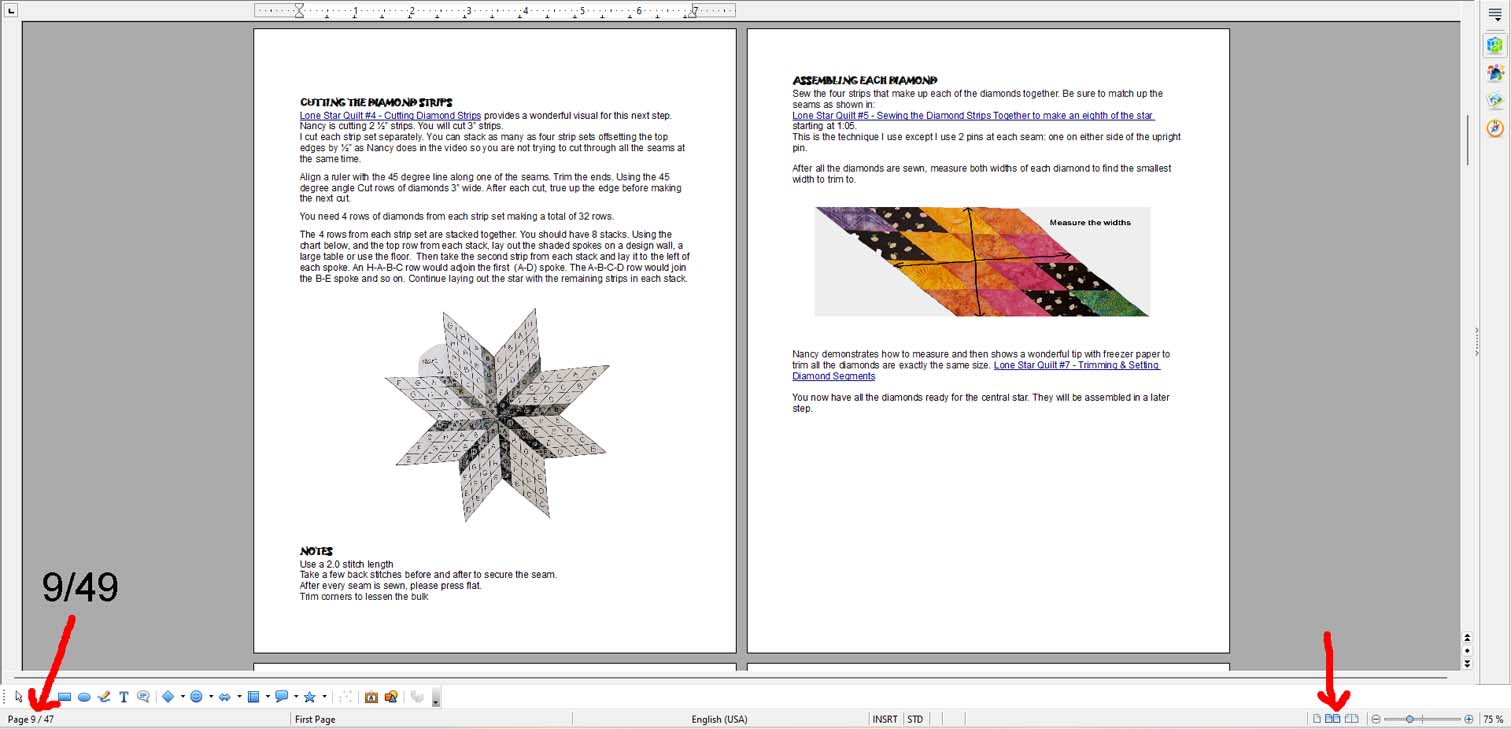
Task: Open the sidebar Styles and Formatting deck
Action: coord(1494,73)
